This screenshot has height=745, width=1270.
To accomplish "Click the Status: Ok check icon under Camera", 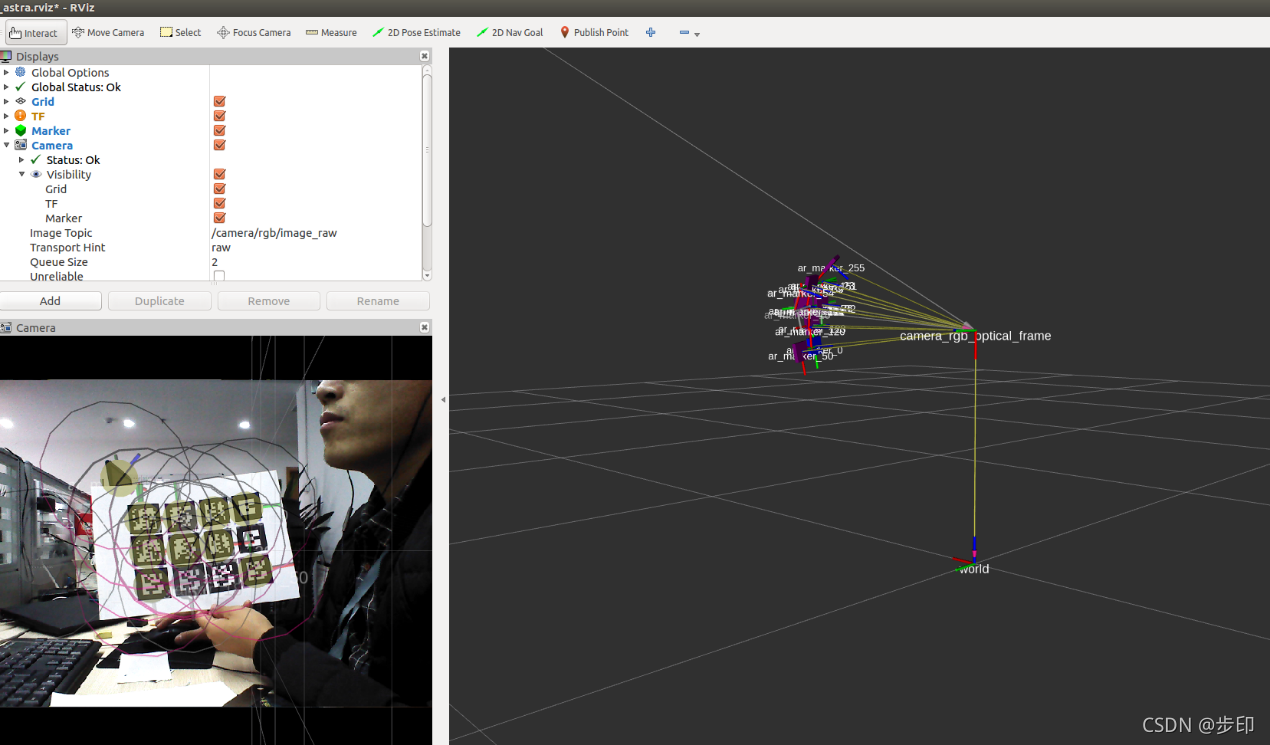I will point(35,160).
